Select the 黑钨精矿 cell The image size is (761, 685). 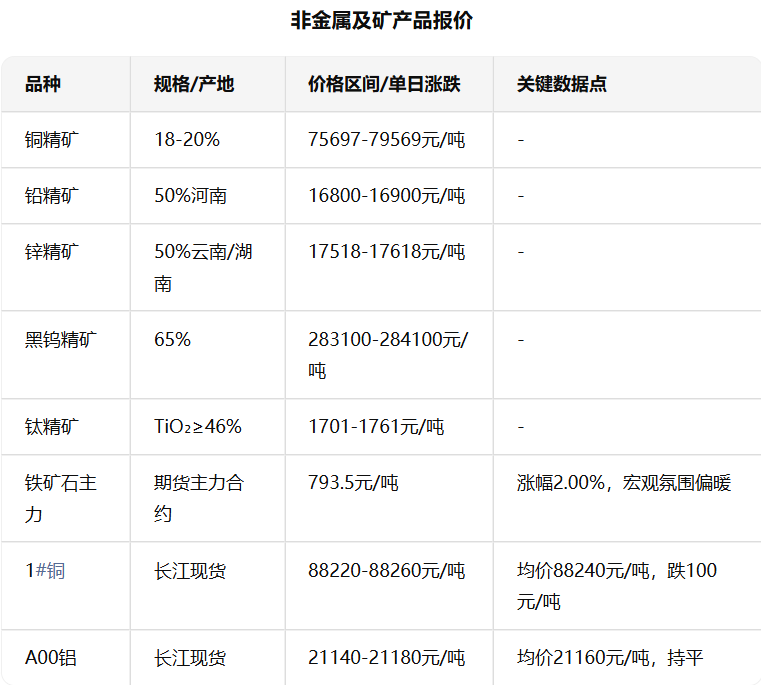point(61,339)
